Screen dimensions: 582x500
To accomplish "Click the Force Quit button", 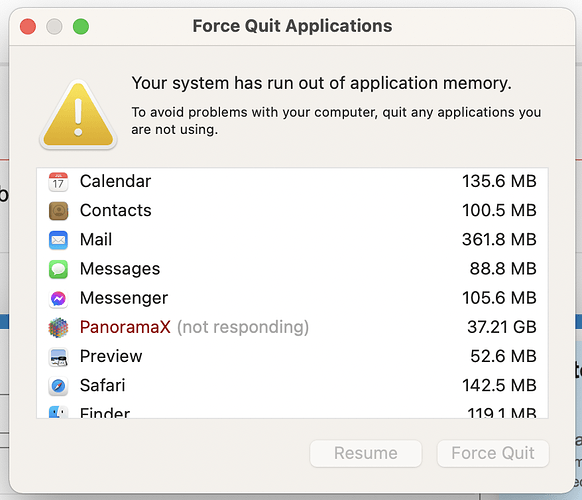I will (x=493, y=454).
